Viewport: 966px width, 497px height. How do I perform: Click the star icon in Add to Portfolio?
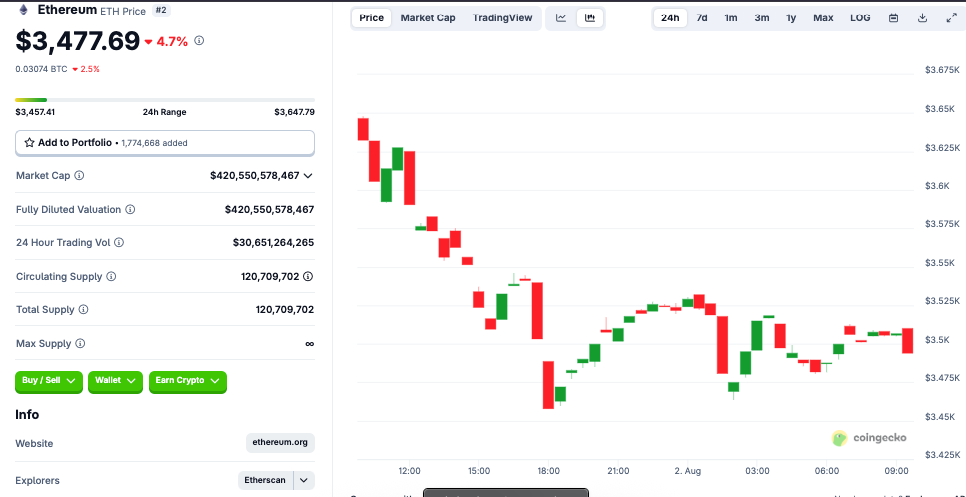29,143
